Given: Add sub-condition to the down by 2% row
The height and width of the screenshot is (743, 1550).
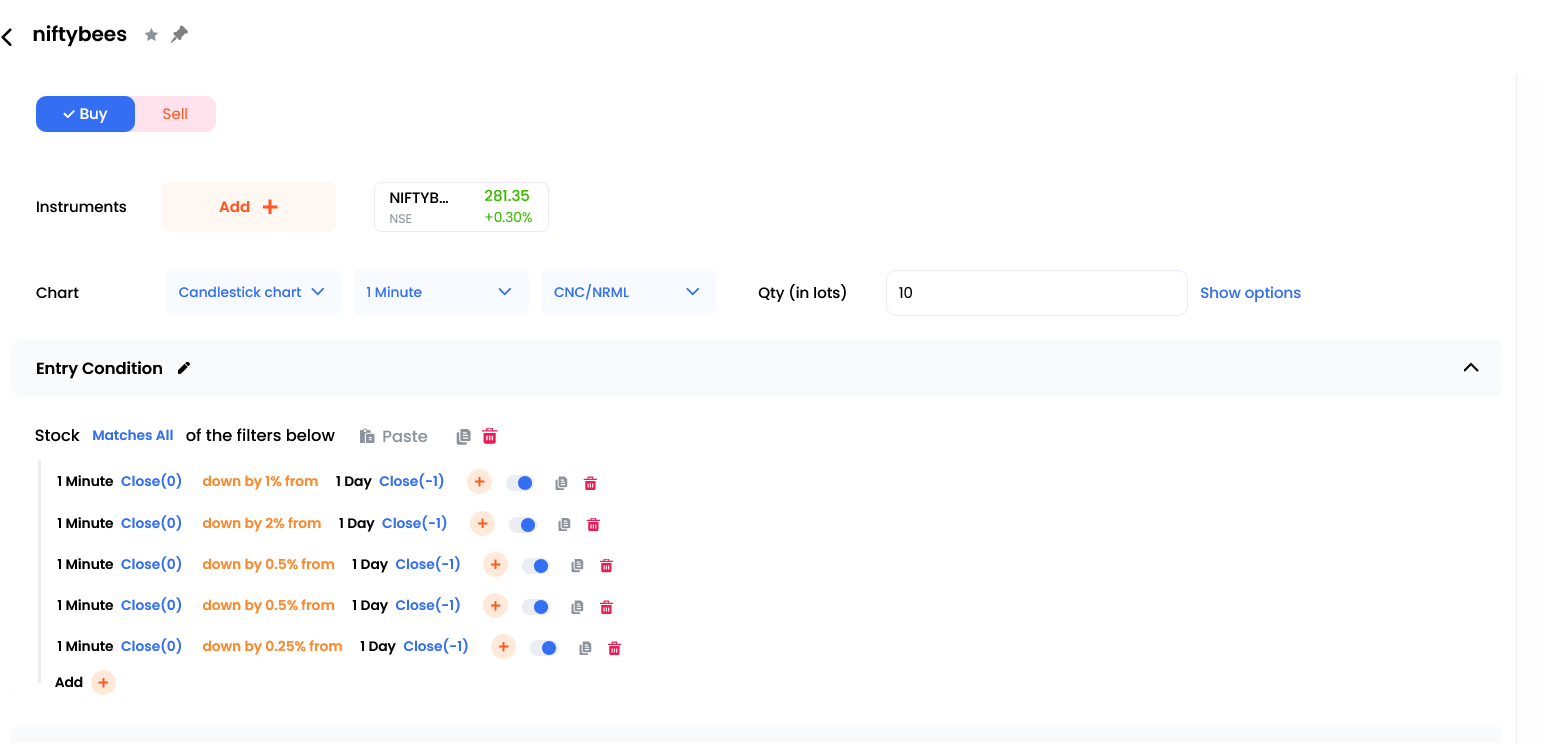Looking at the screenshot, I should [482, 523].
